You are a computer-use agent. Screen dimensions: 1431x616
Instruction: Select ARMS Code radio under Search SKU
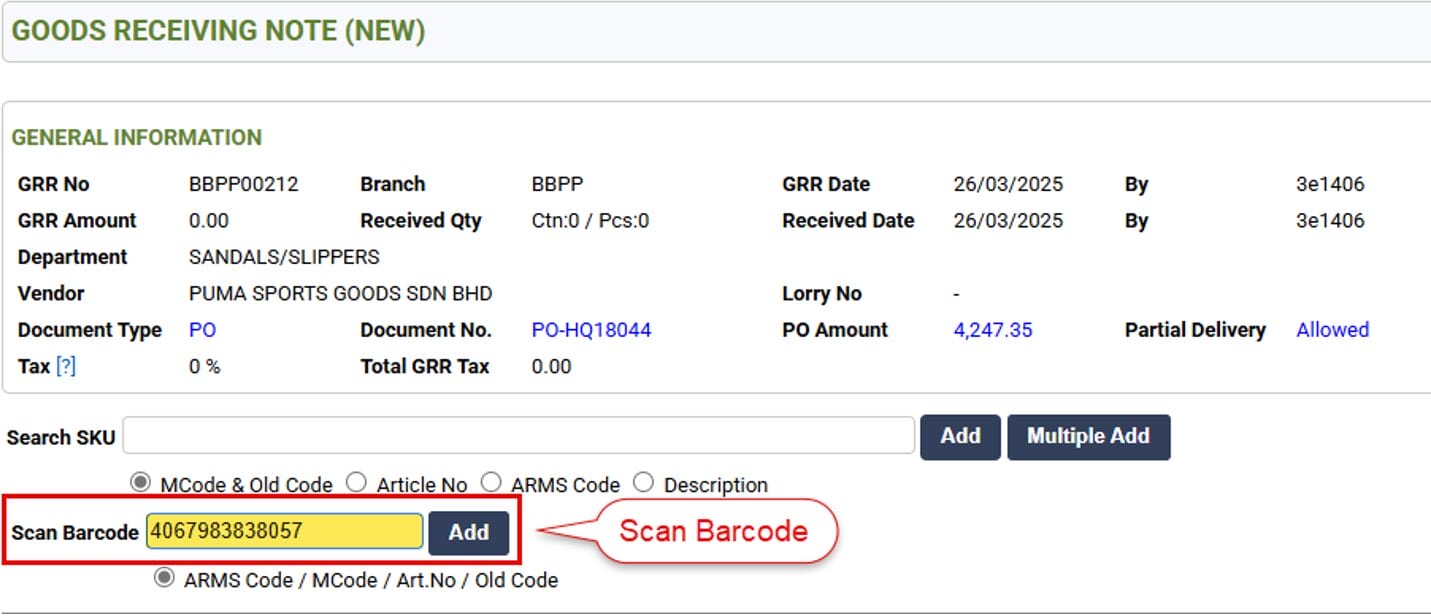tap(491, 483)
